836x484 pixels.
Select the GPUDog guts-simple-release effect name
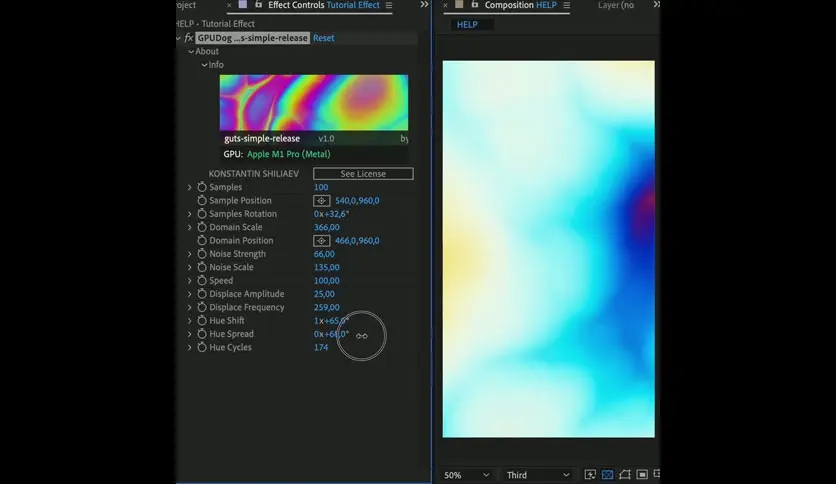[x=253, y=38]
